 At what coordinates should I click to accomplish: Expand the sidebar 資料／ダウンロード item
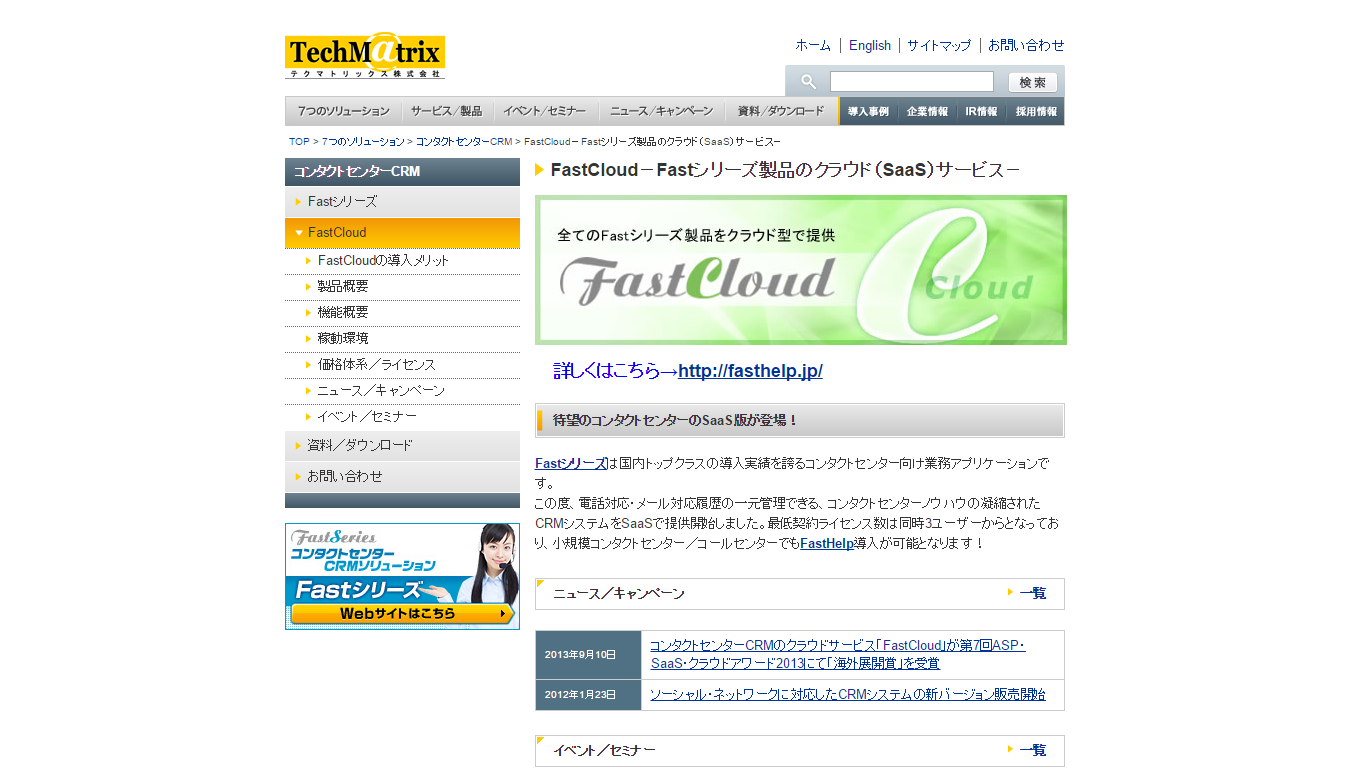402,446
